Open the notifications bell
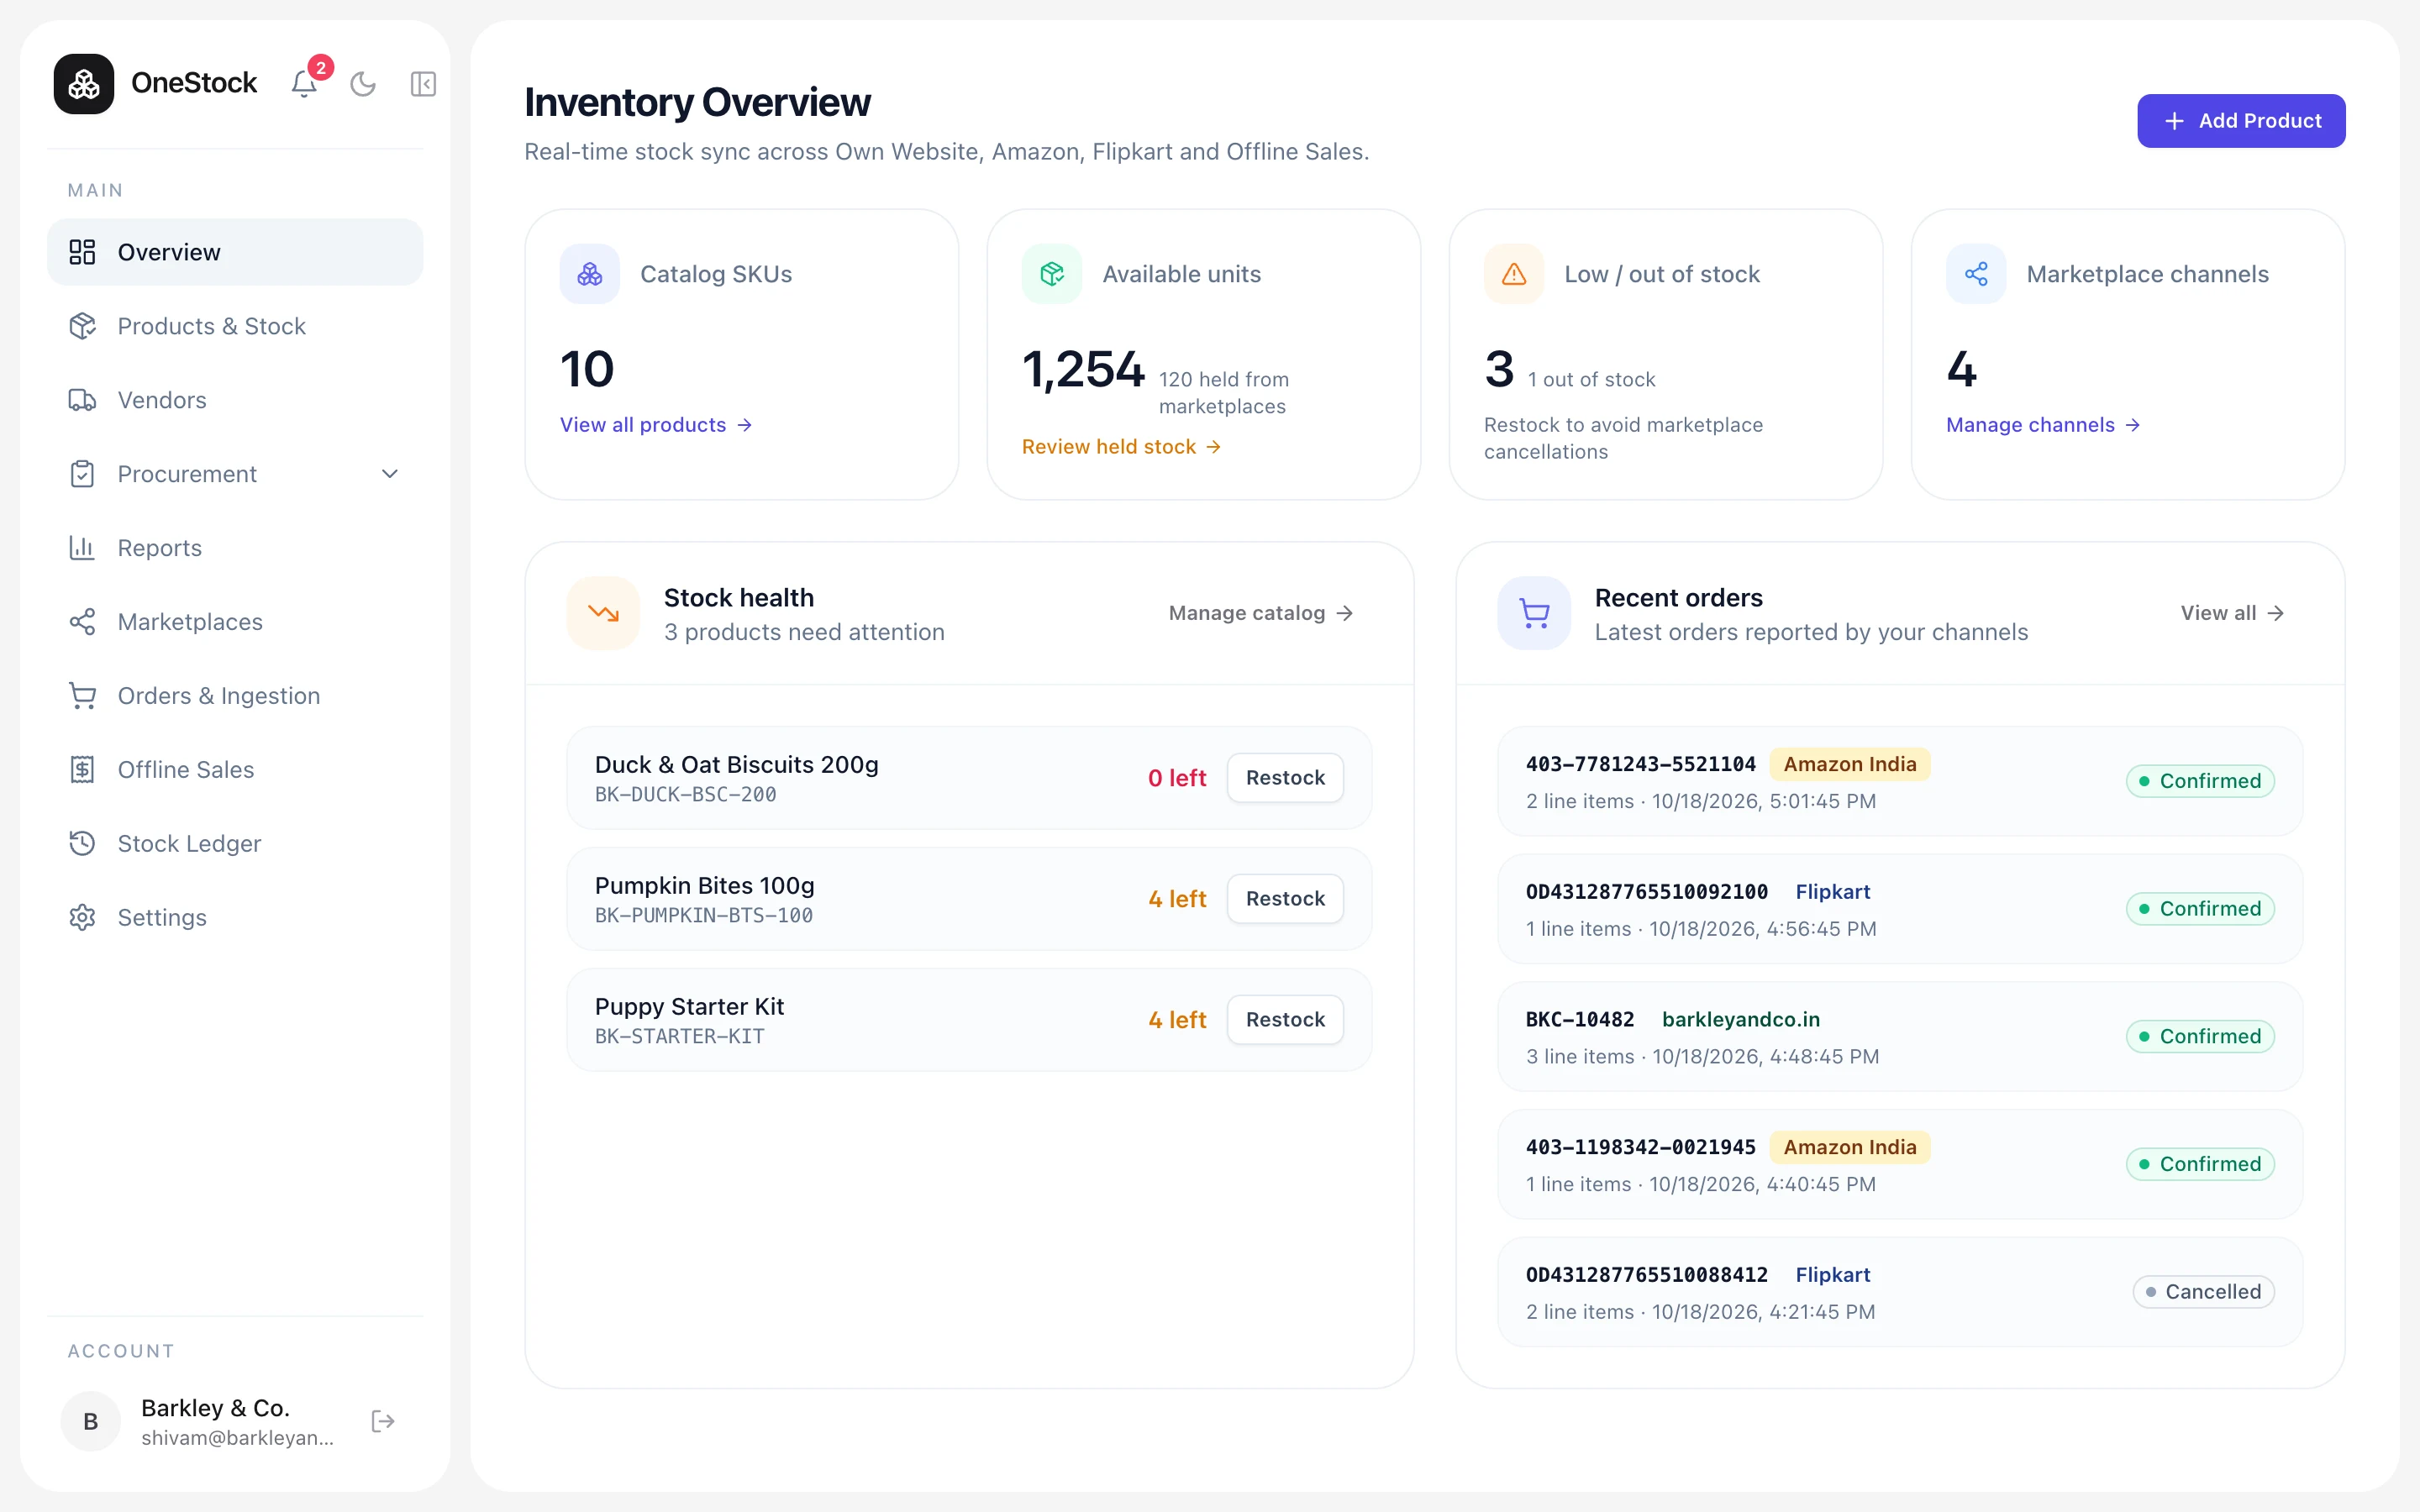 tap(305, 84)
